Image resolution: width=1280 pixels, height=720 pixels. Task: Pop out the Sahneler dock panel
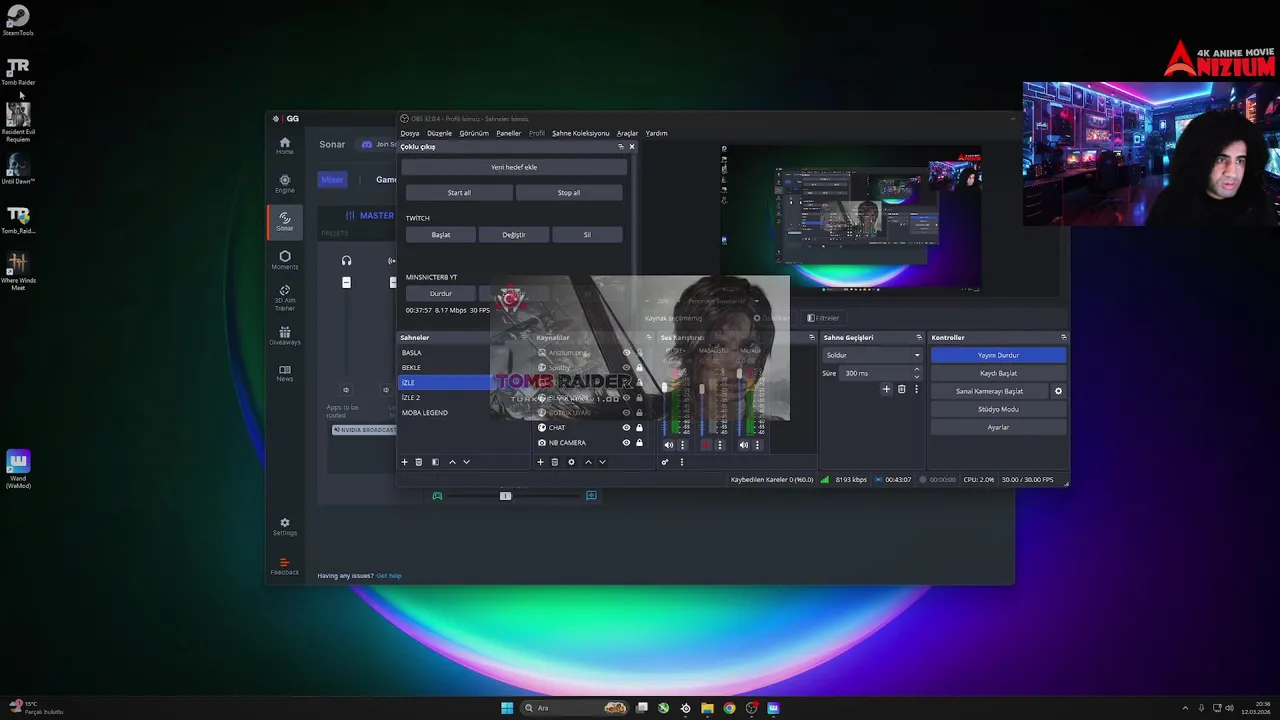523,338
